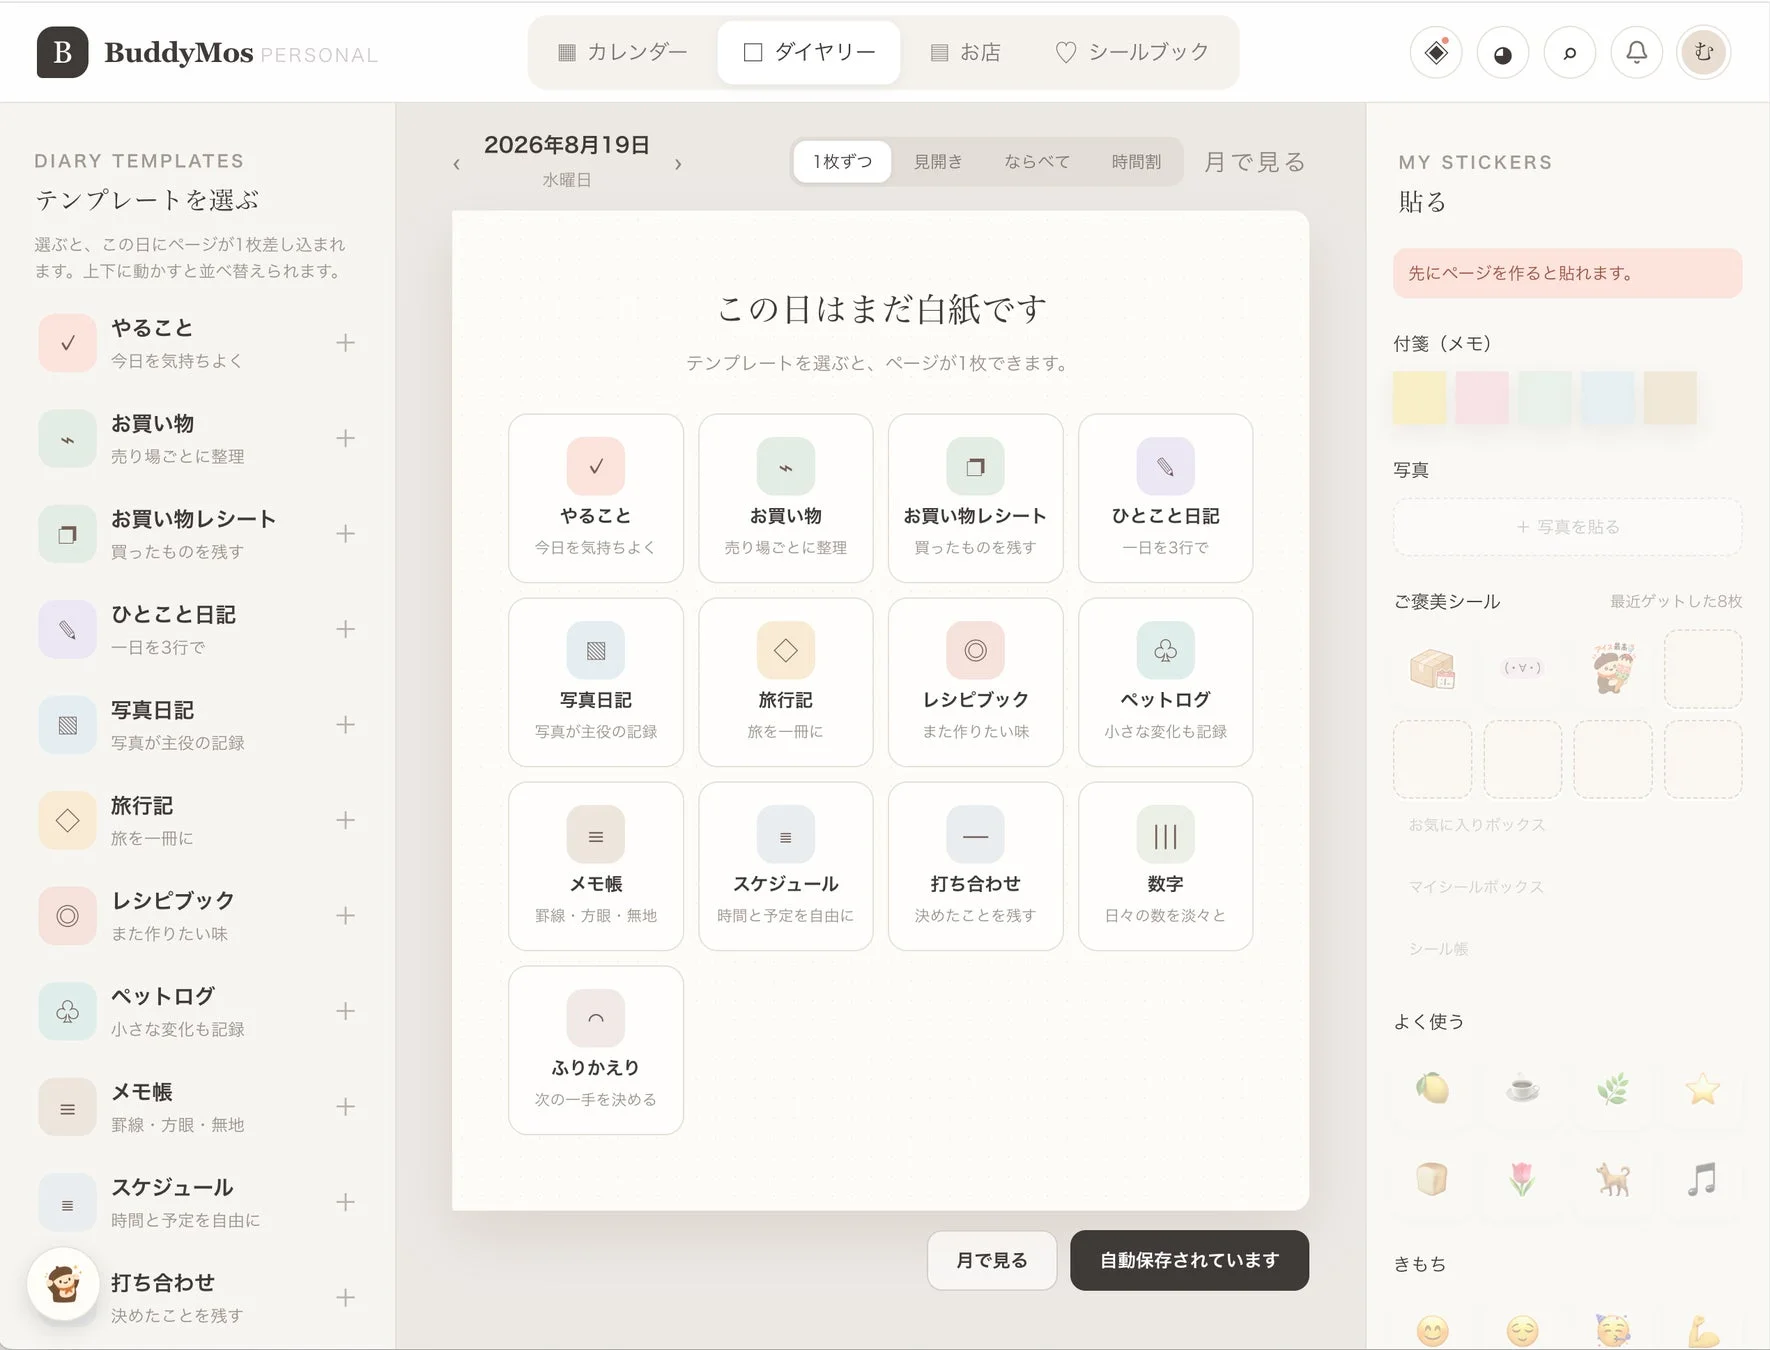The image size is (1770, 1350).
Task: Select the ならべて view mode
Action: (1037, 162)
